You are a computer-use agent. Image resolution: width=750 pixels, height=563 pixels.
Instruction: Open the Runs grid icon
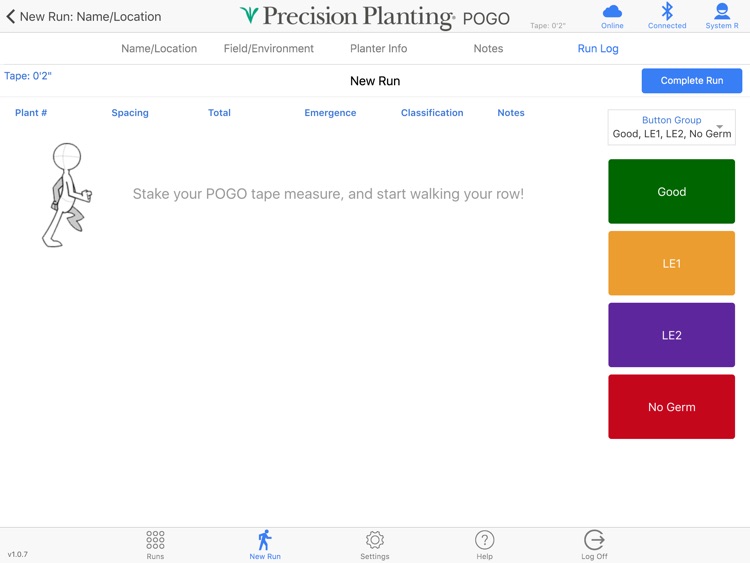coord(155,545)
